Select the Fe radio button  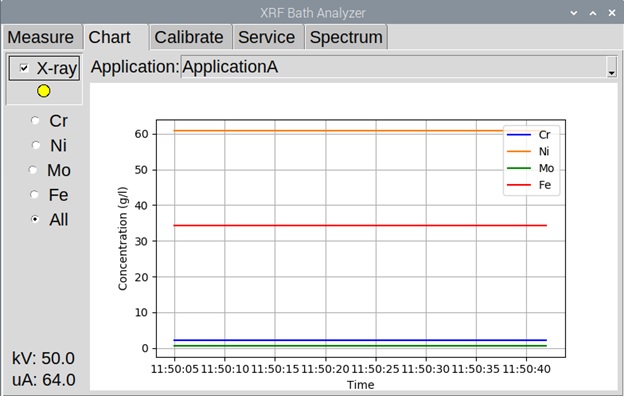(34, 195)
